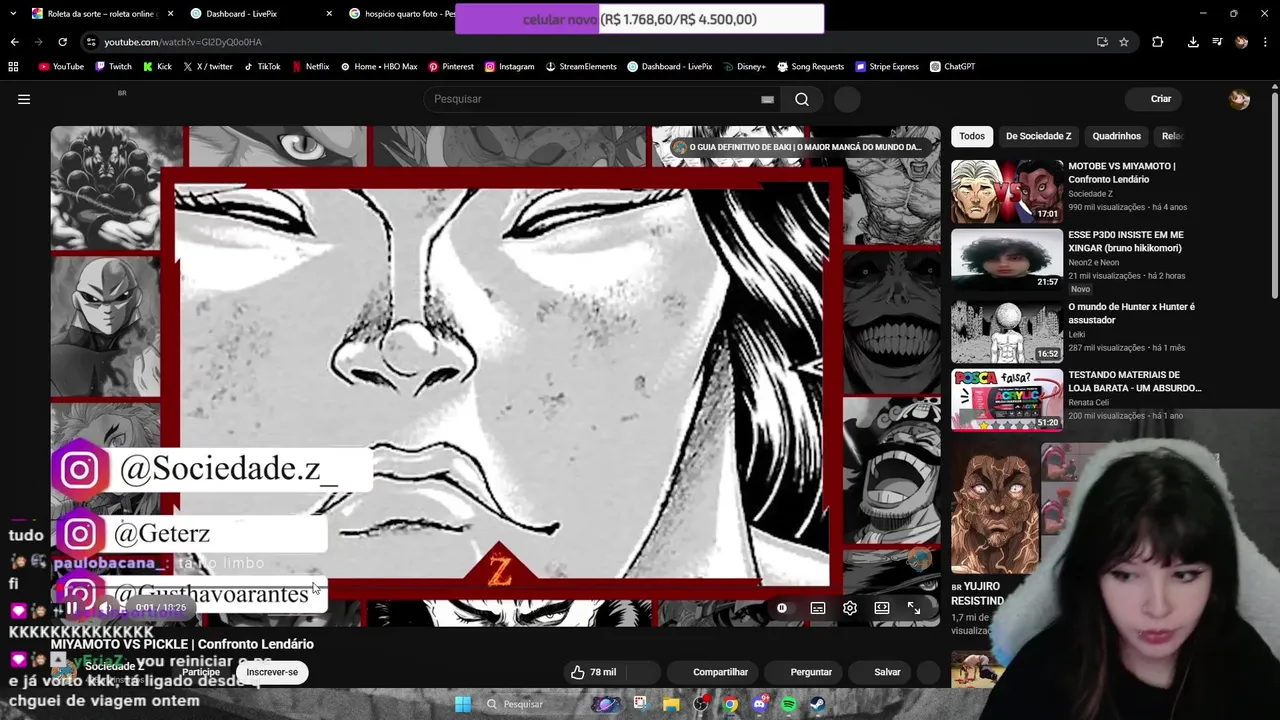Select the De Sociedade Z filter chip
Screen dimensions: 1280x720
pos(1038,136)
